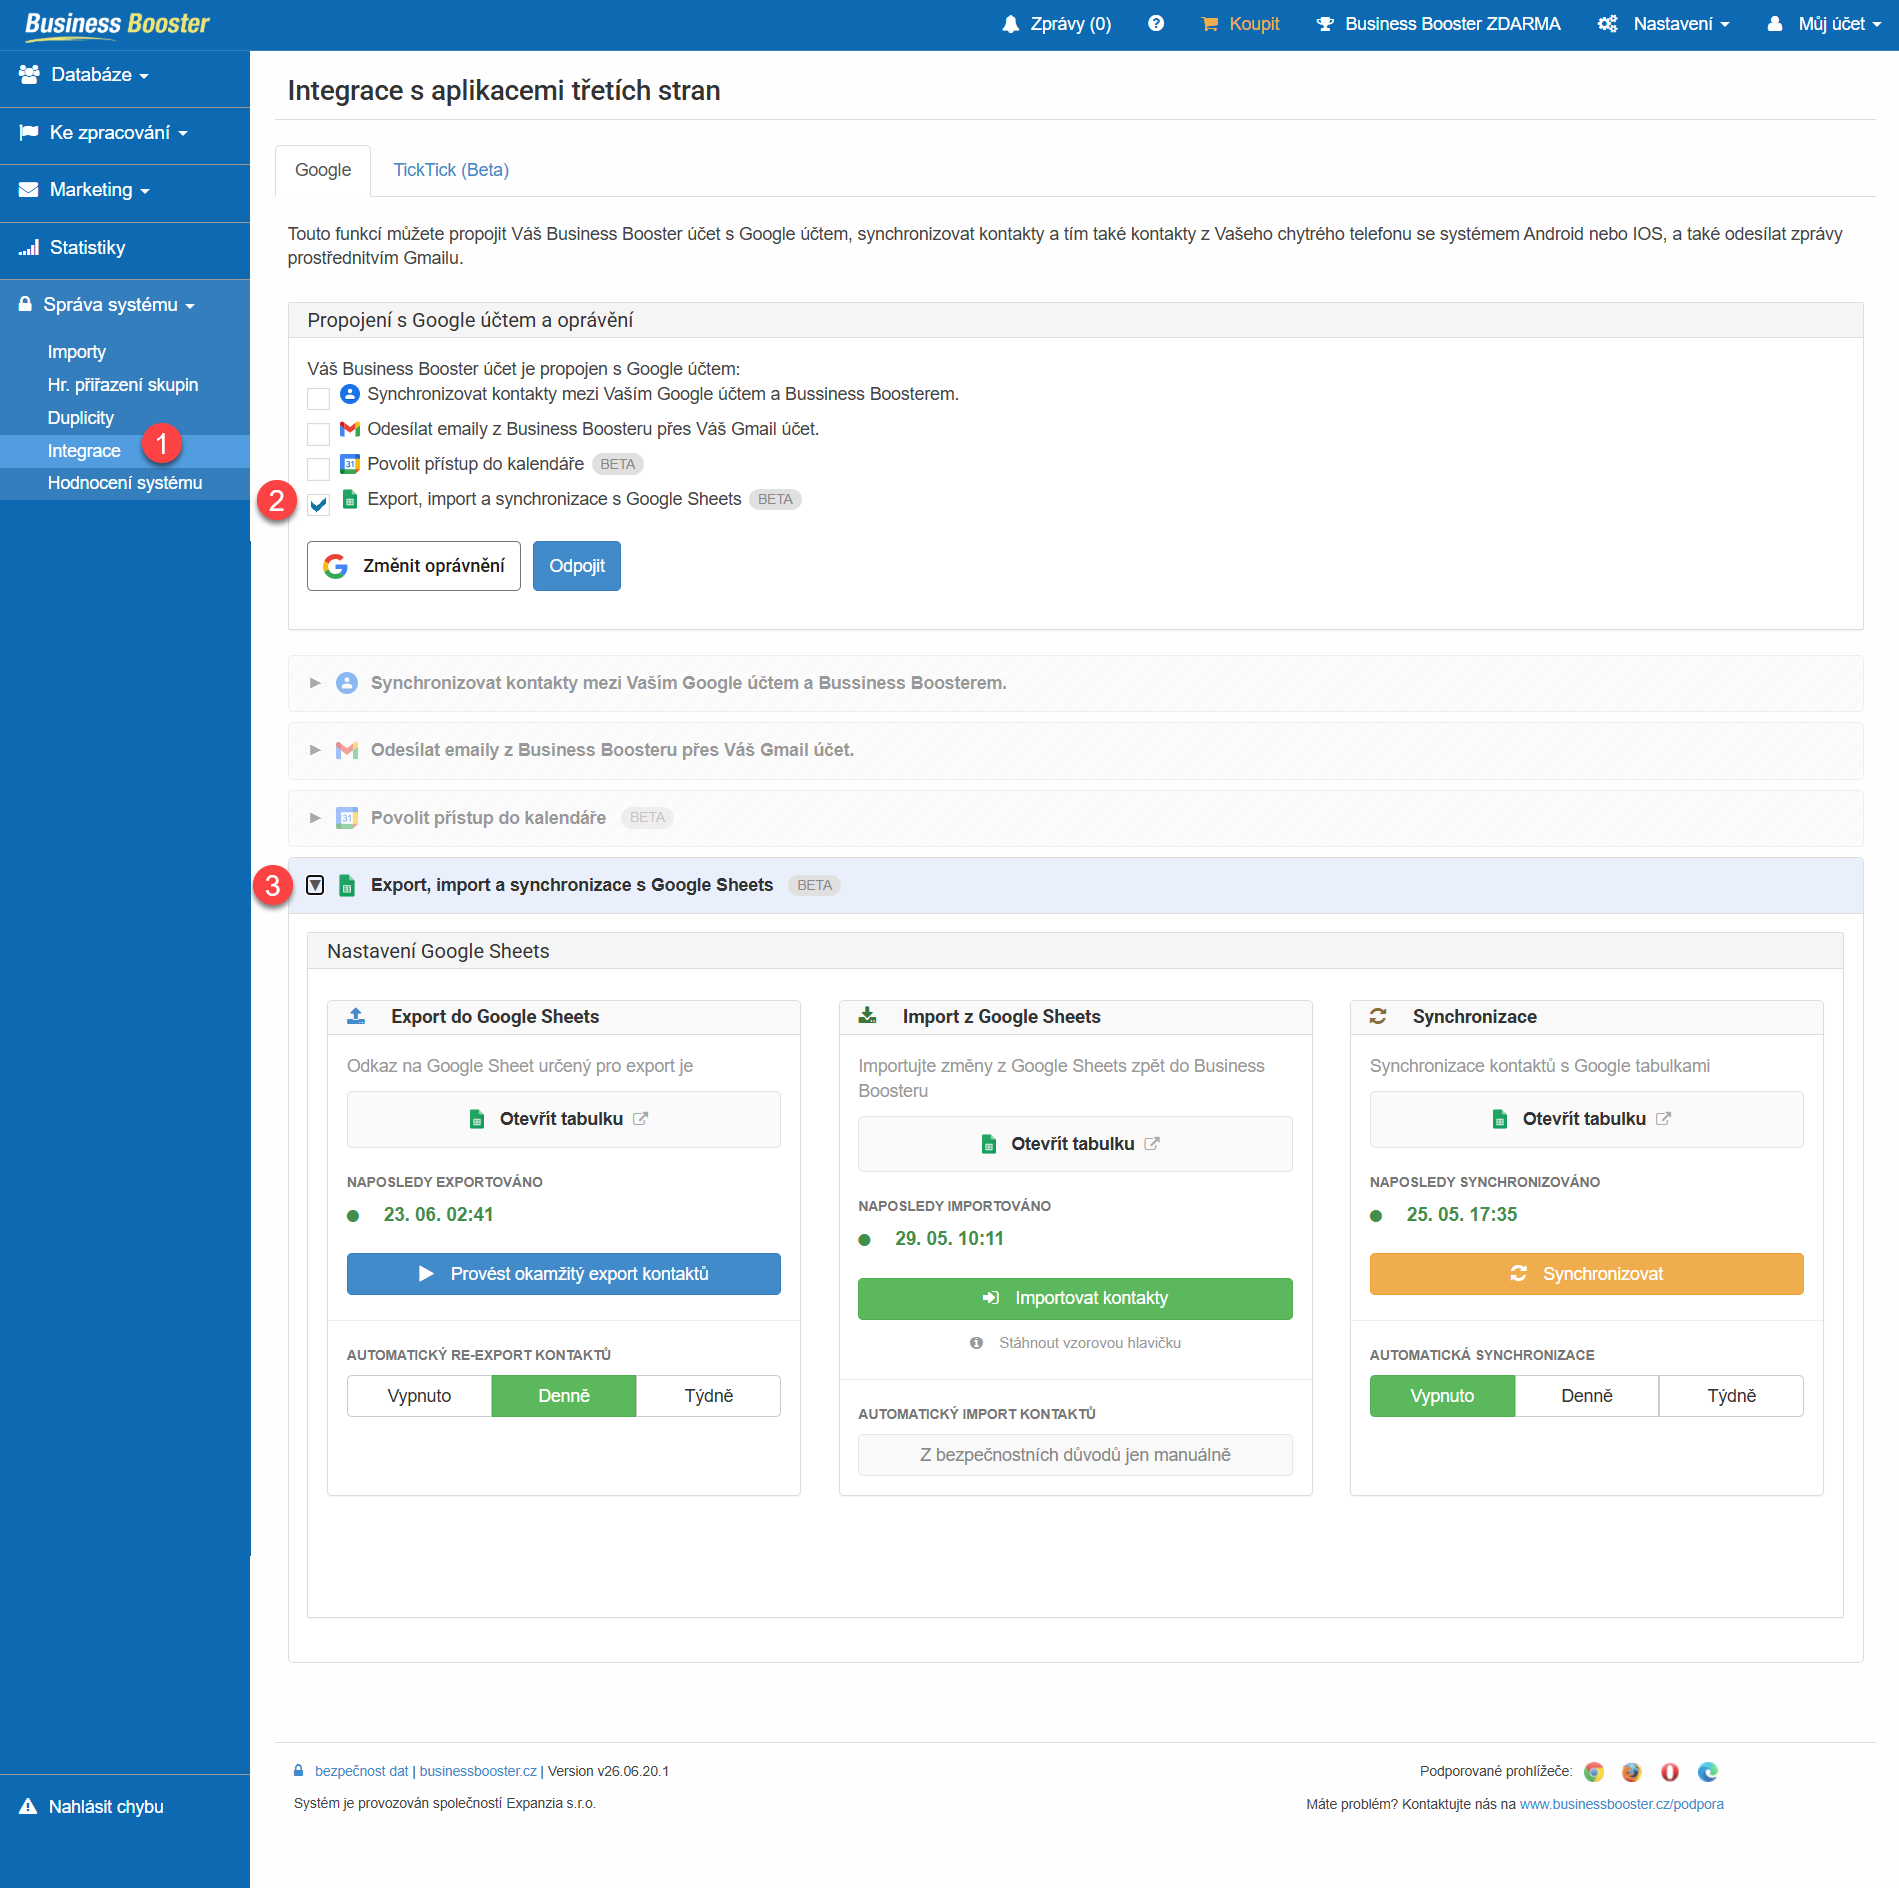Click the gears icon for Nastavení

pos(1607,24)
